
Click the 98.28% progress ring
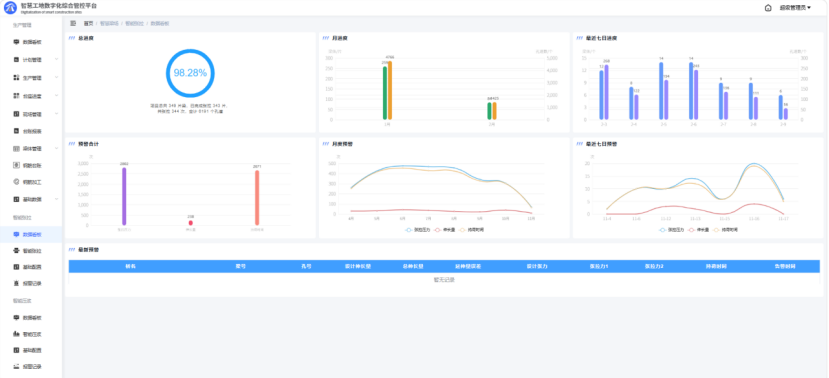point(190,73)
